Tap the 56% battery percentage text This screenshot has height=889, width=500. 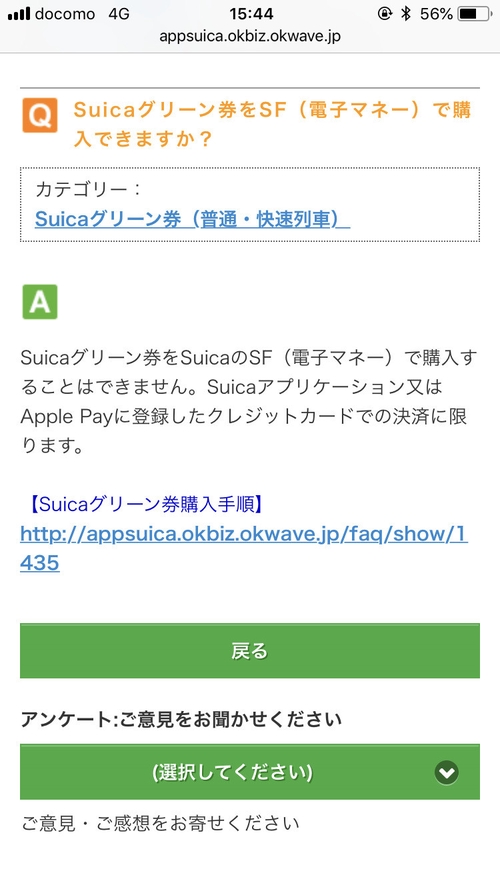(435, 14)
